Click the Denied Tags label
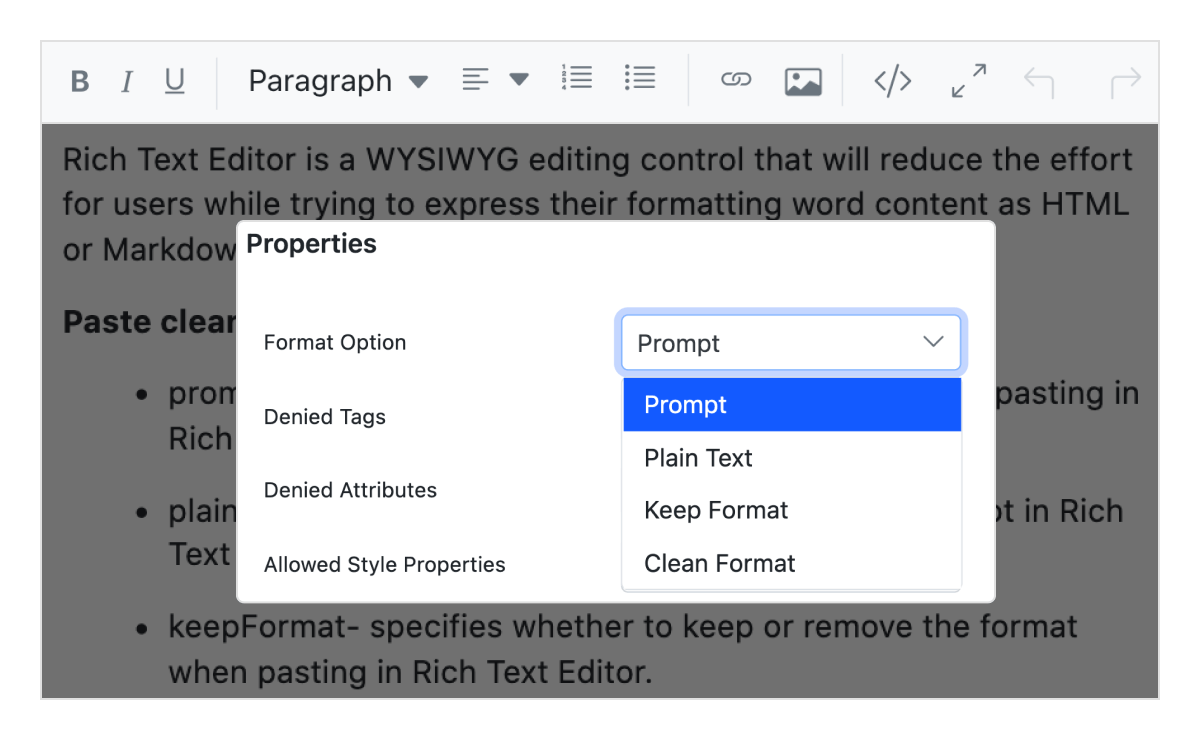The height and width of the screenshot is (740, 1200). (325, 417)
